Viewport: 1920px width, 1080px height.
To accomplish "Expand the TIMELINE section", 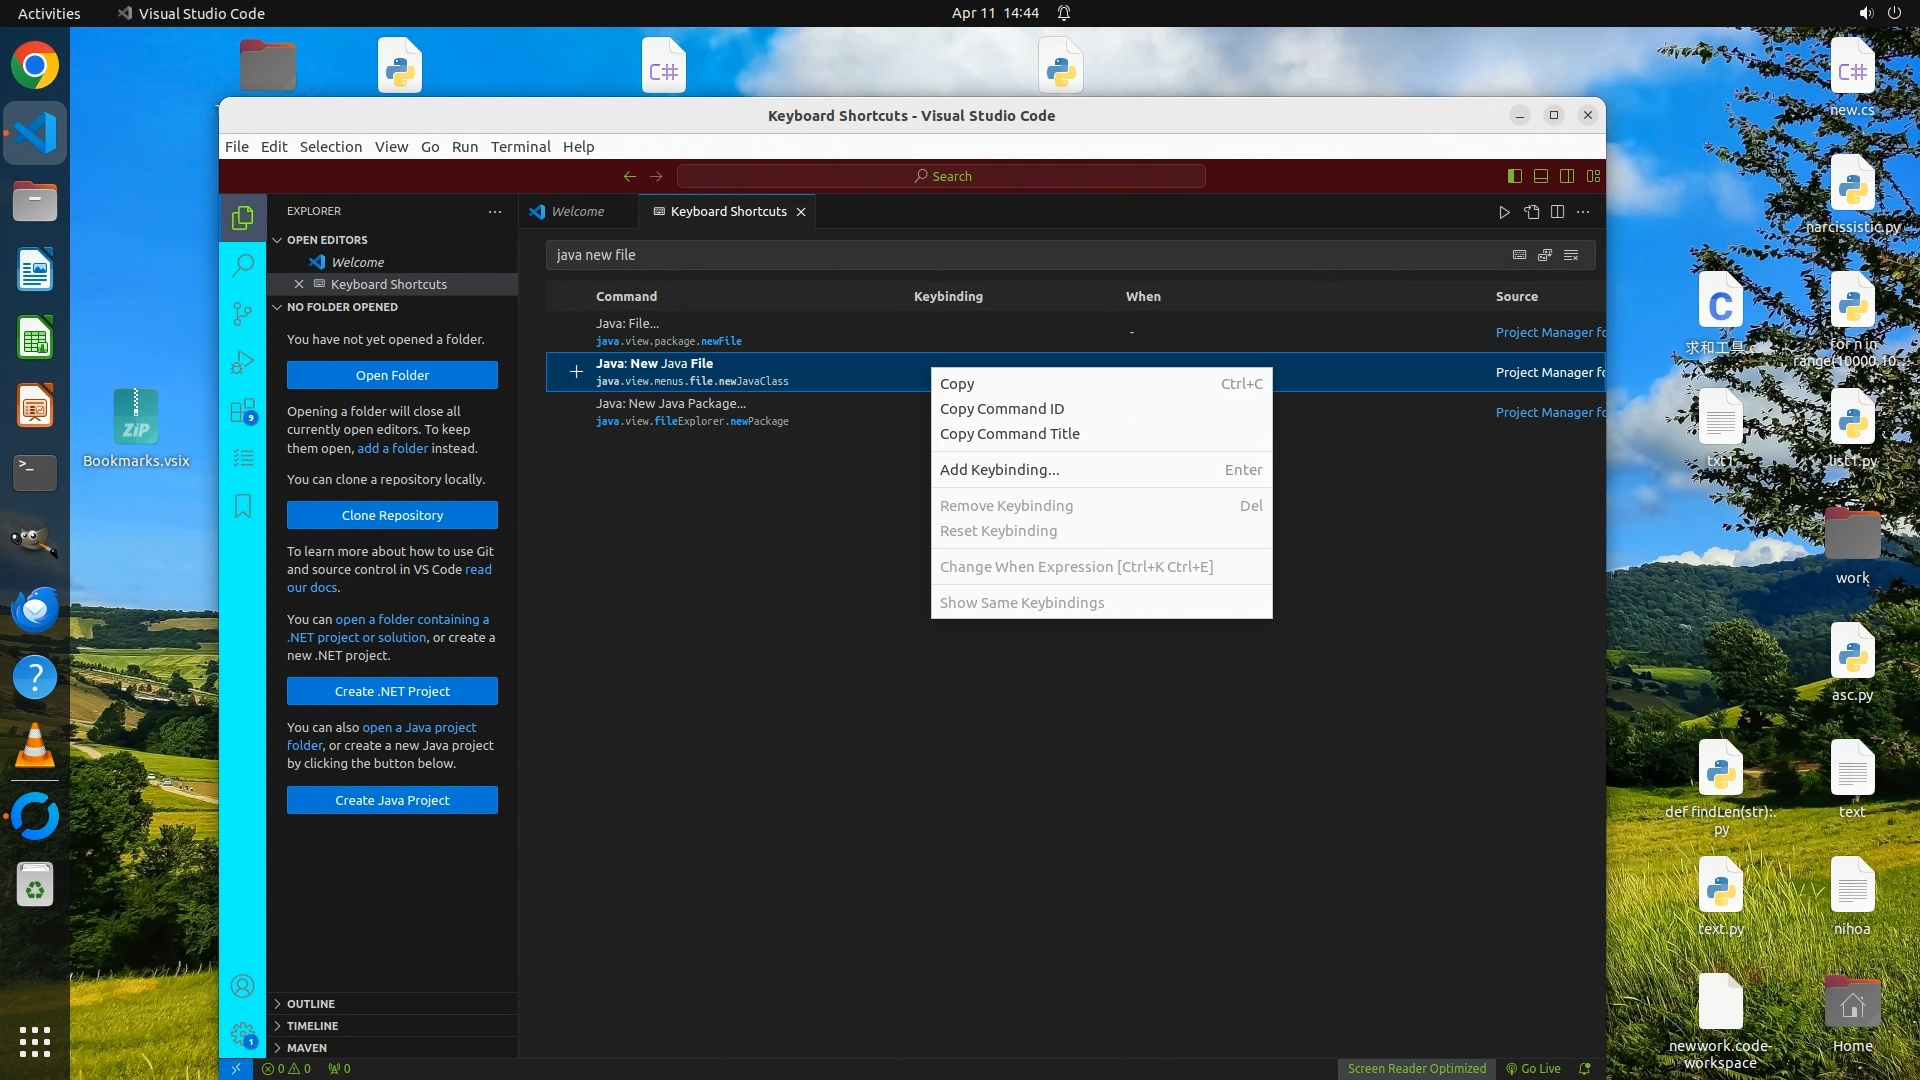I will point(312,1026).
